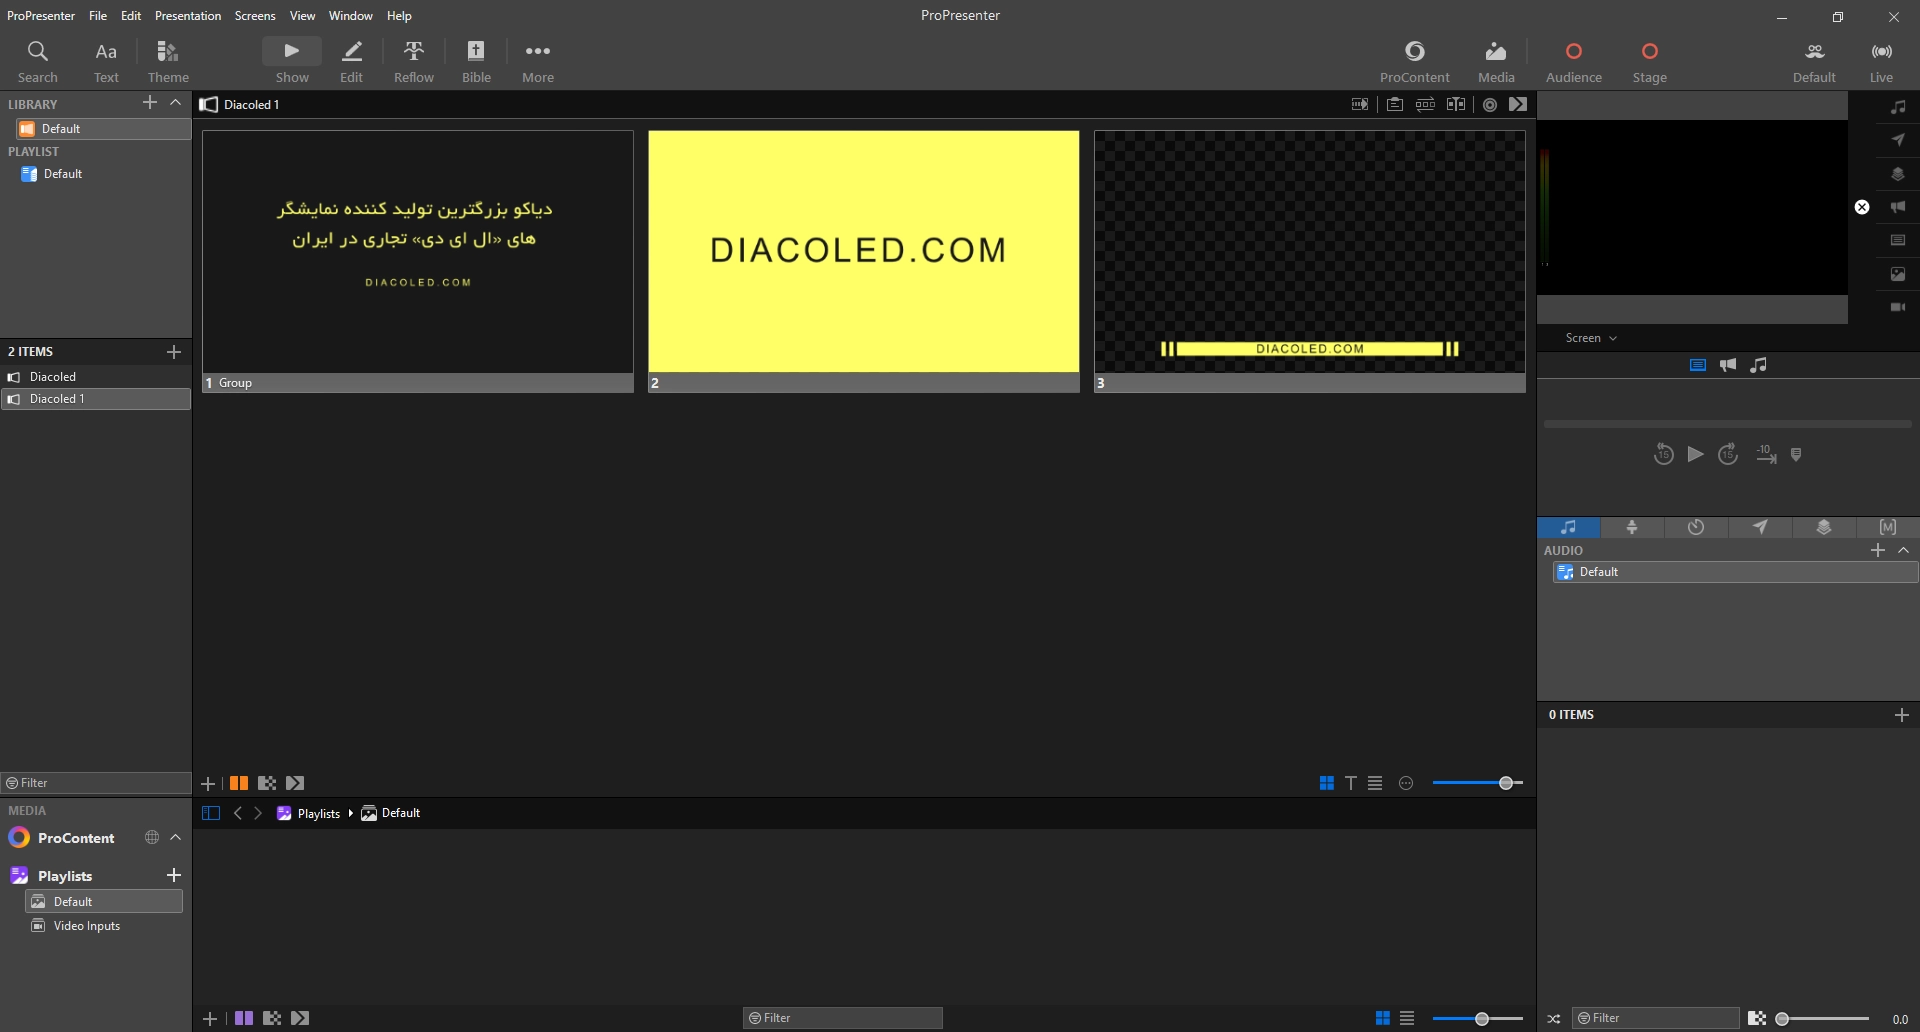Expand breadcrumb arrow after Playlists
The height and width of the screenshot is (1032, 1920).
coord(351,813)
